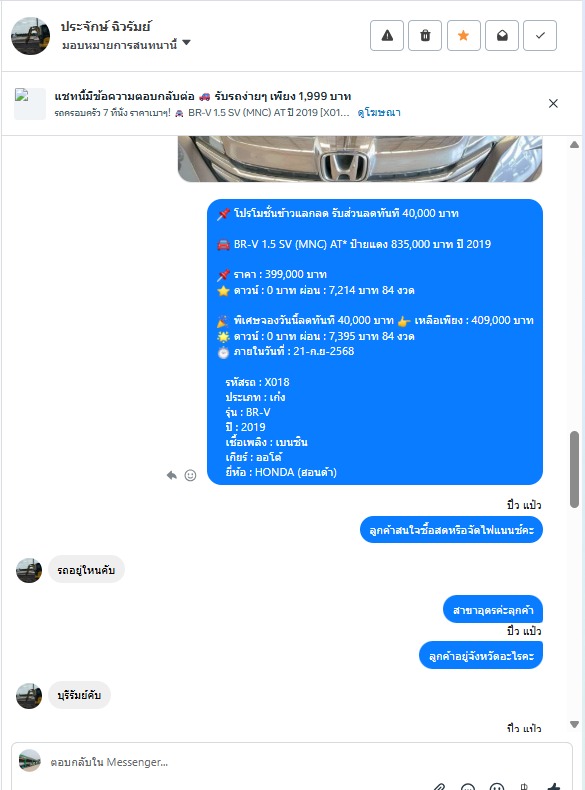Dismiss the ad reply banner

coord(553,103)
